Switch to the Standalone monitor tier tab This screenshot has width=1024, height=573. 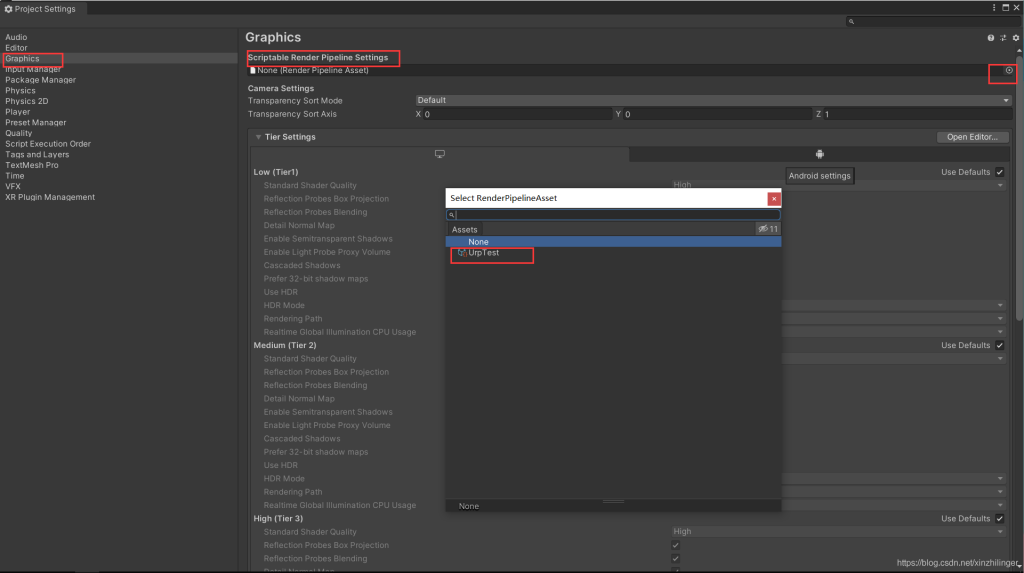tap(440, 154)
